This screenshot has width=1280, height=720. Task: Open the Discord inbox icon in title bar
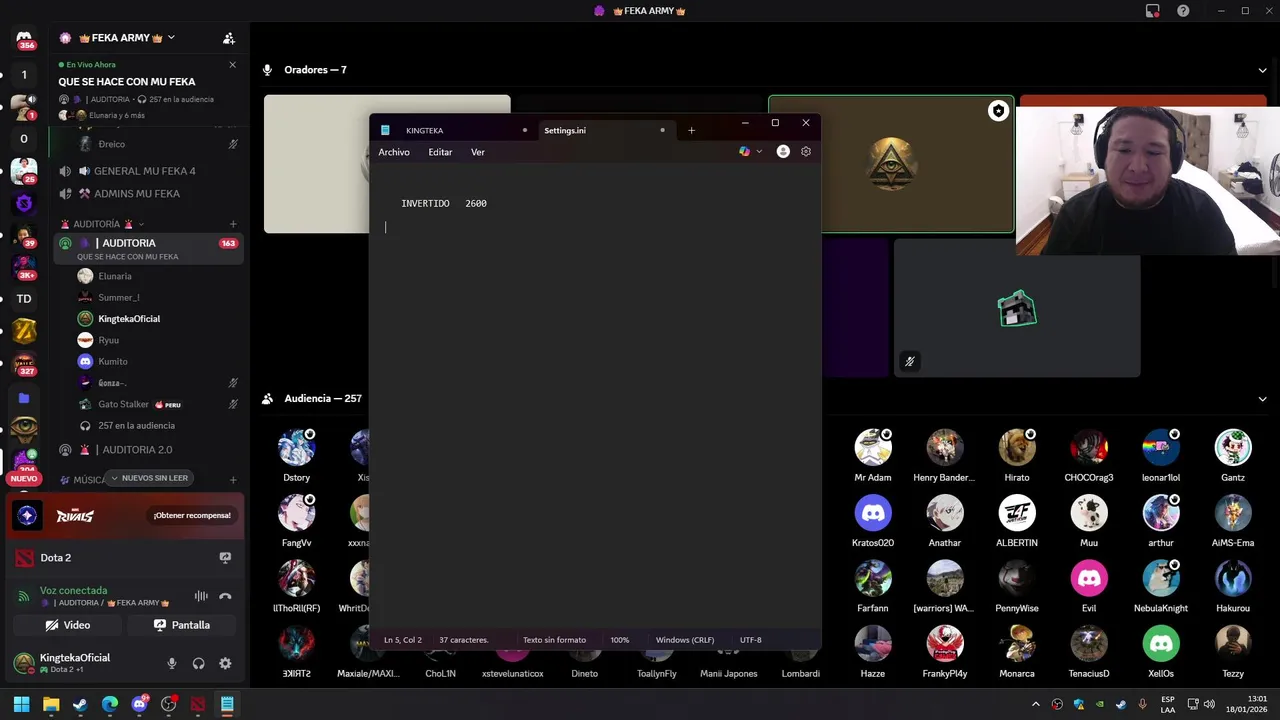coord(1153,11)
